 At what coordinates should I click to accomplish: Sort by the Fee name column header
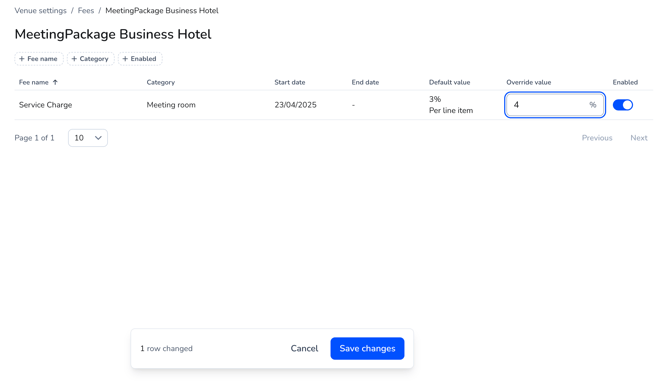point(34,82)
